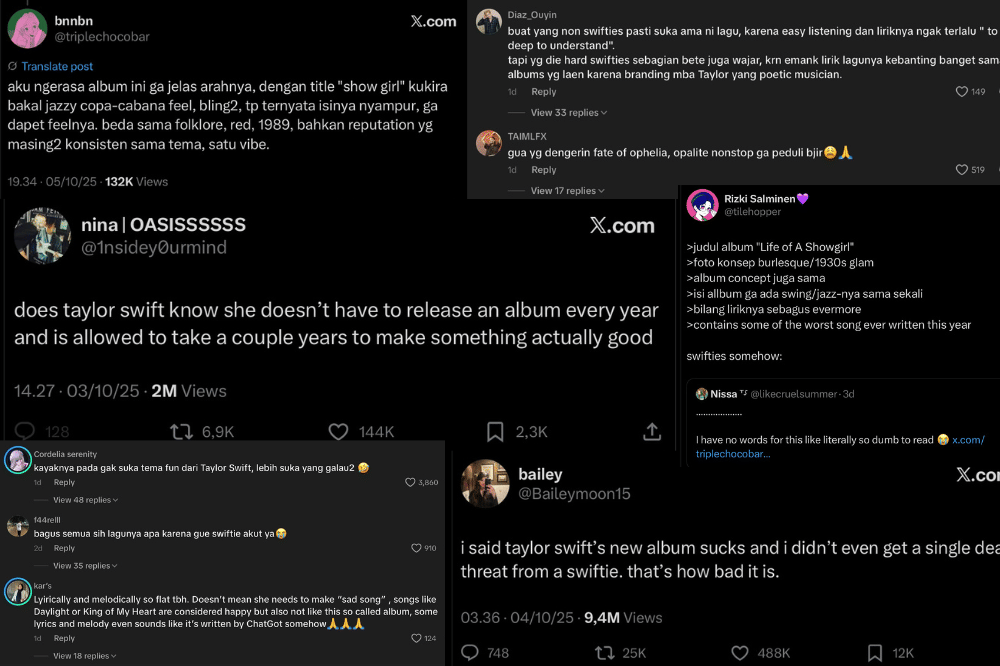Click the retweet icon showing 25K on bailey's tweet

pos(607,652)
